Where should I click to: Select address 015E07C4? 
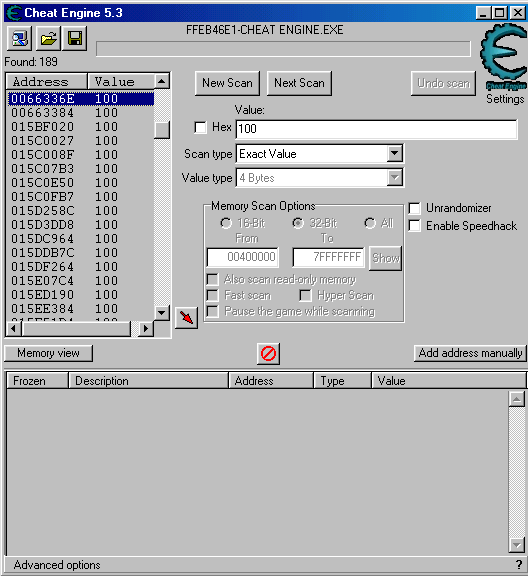pyautogui.click(x=80, y=281)
